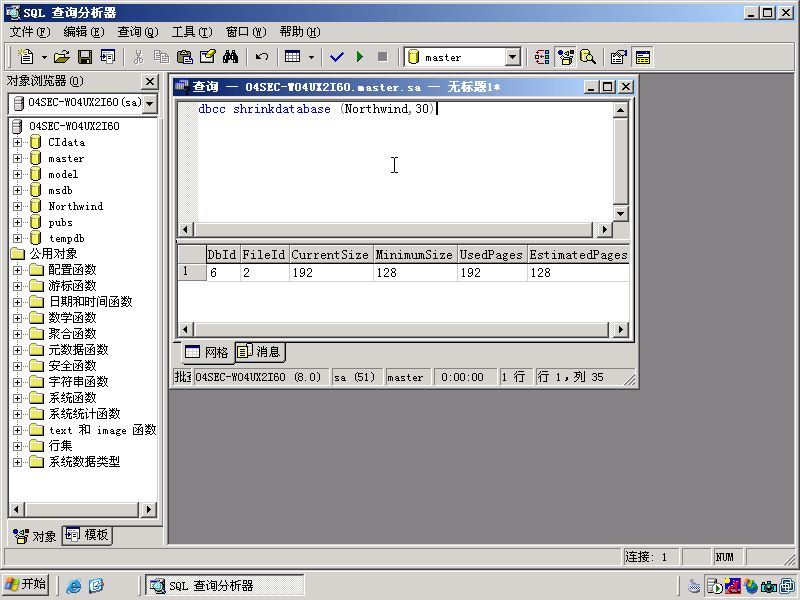Click in the dbcc shrinkdatabase query text

pos(316,109)
